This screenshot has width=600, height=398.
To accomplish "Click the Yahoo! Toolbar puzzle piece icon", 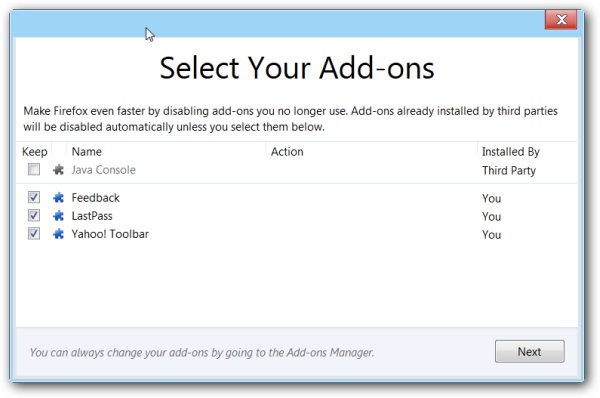I will point(58,233).
